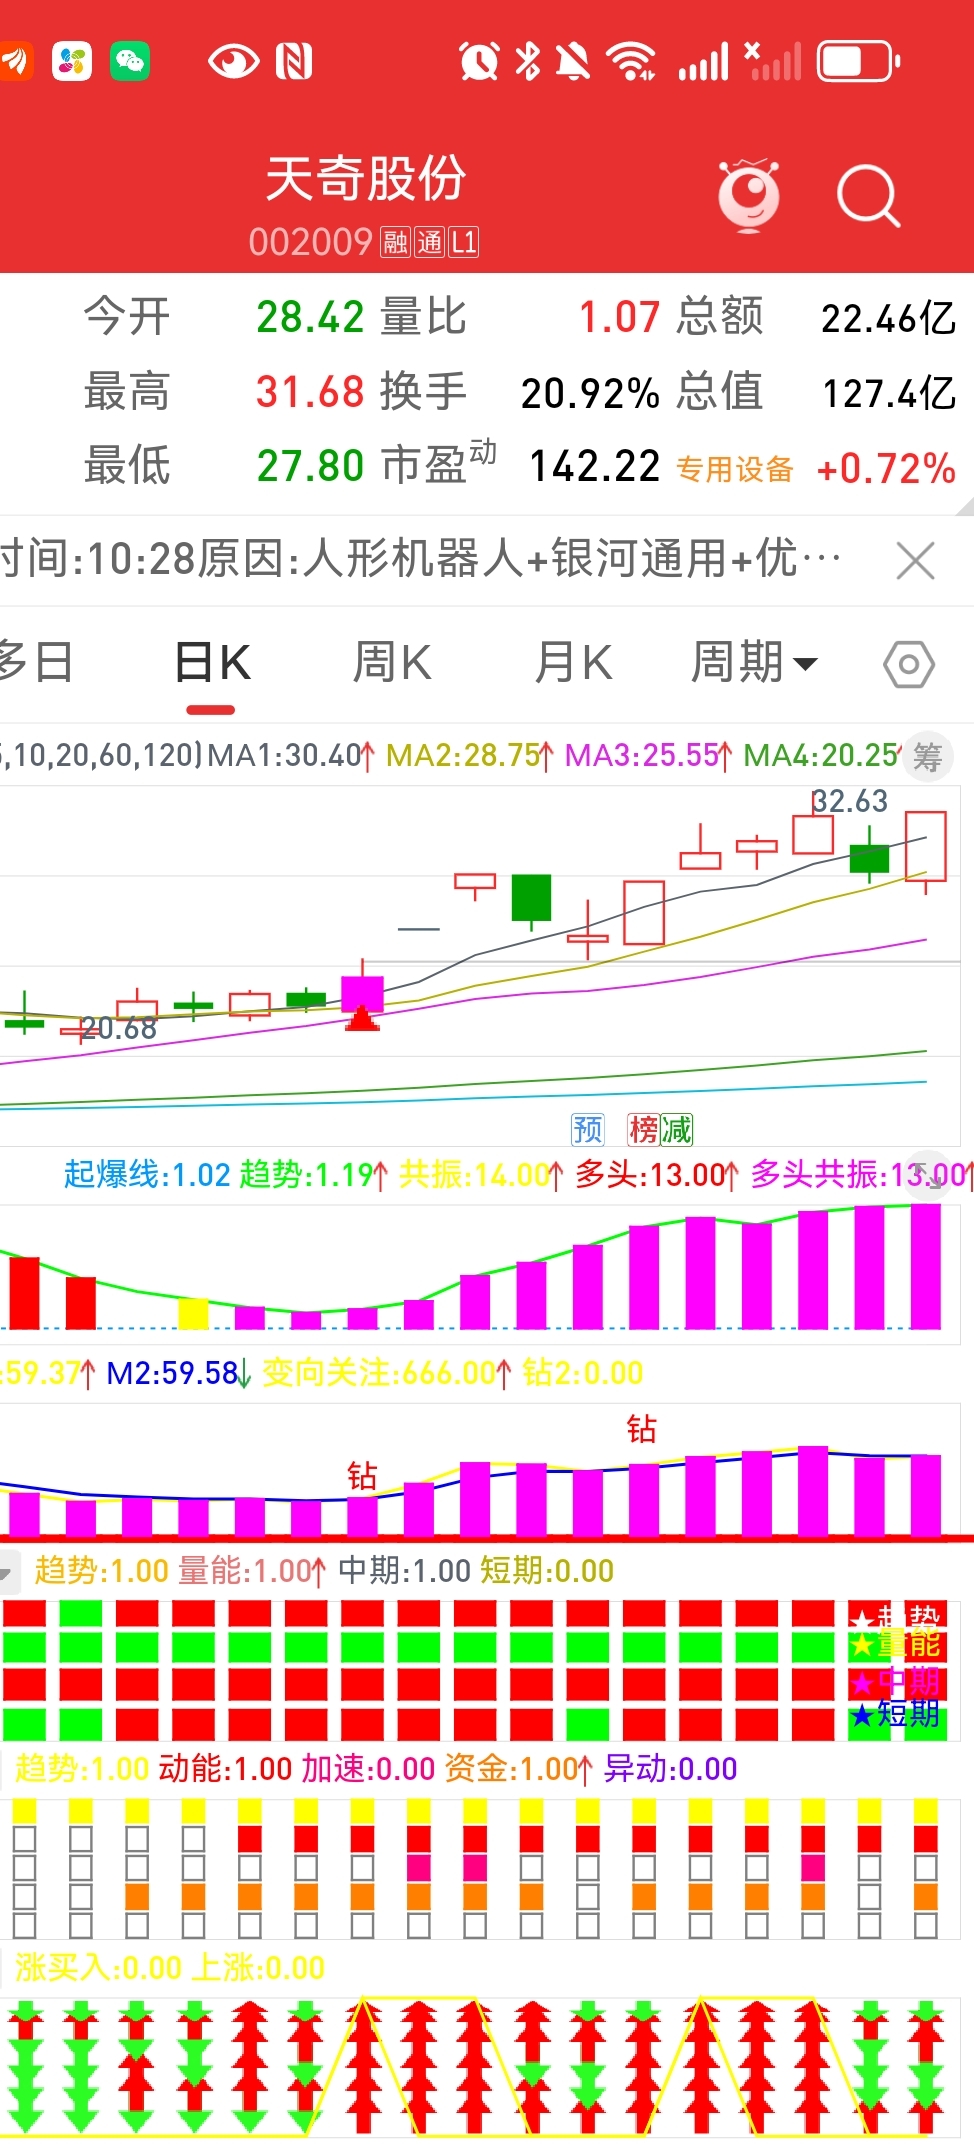
Task: Open the 周期 period dropdown
Action: click(755, 664)
